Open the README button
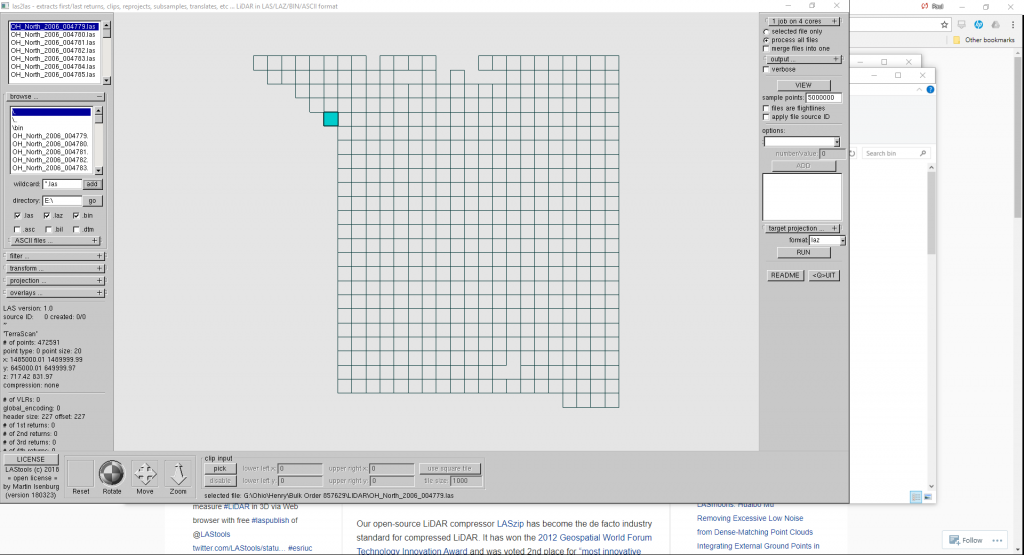Screen dimensions: 1024x555 coord(784,276)
